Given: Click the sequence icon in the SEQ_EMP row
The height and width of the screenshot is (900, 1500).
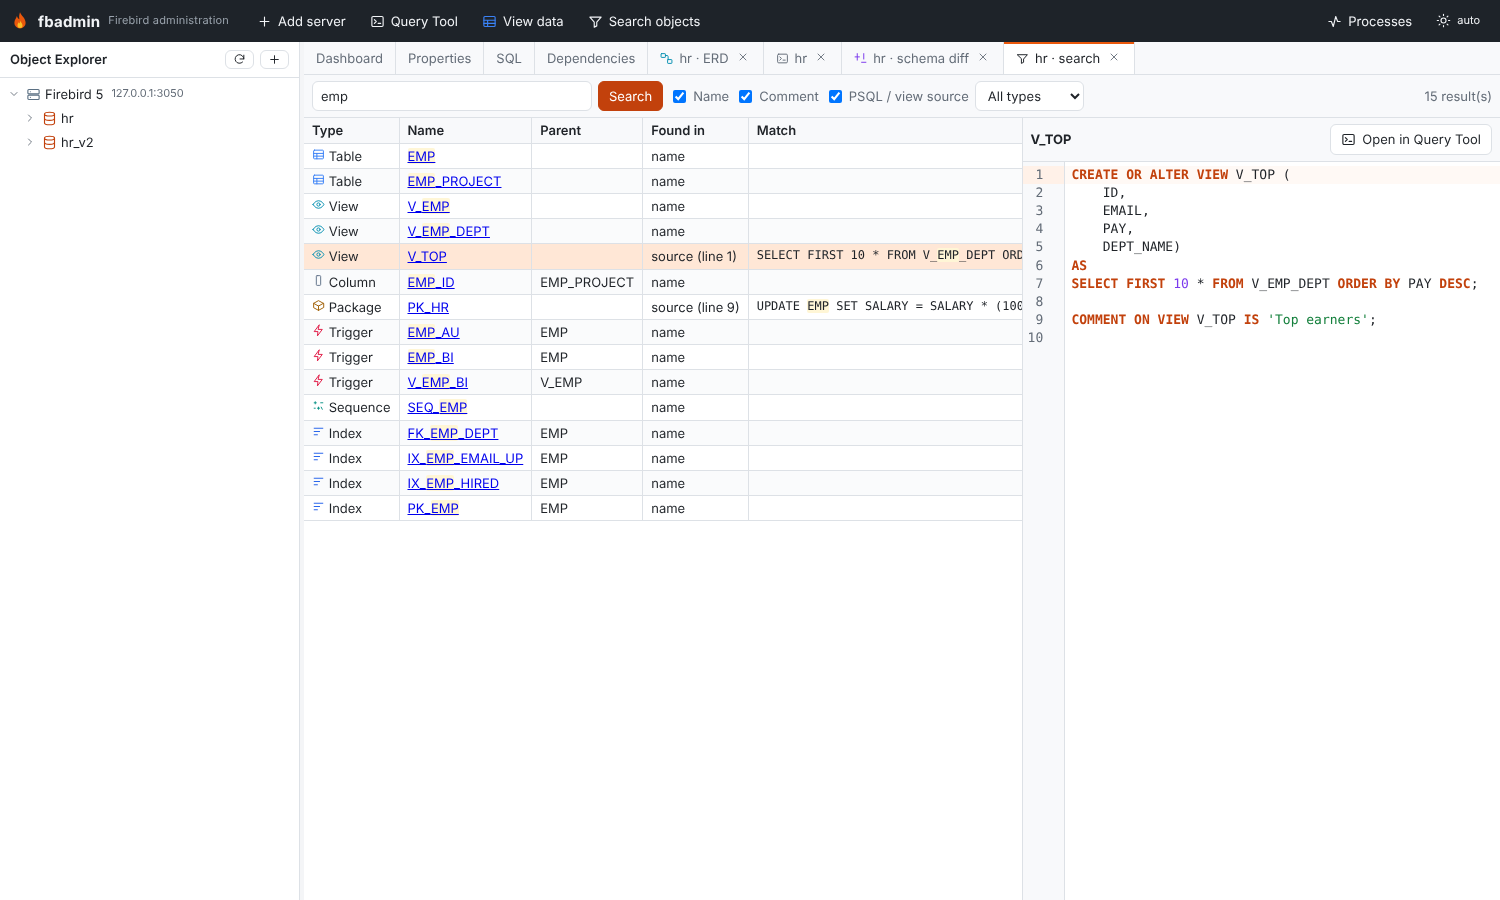Looking at the screenshot, I should click(318, 406).
